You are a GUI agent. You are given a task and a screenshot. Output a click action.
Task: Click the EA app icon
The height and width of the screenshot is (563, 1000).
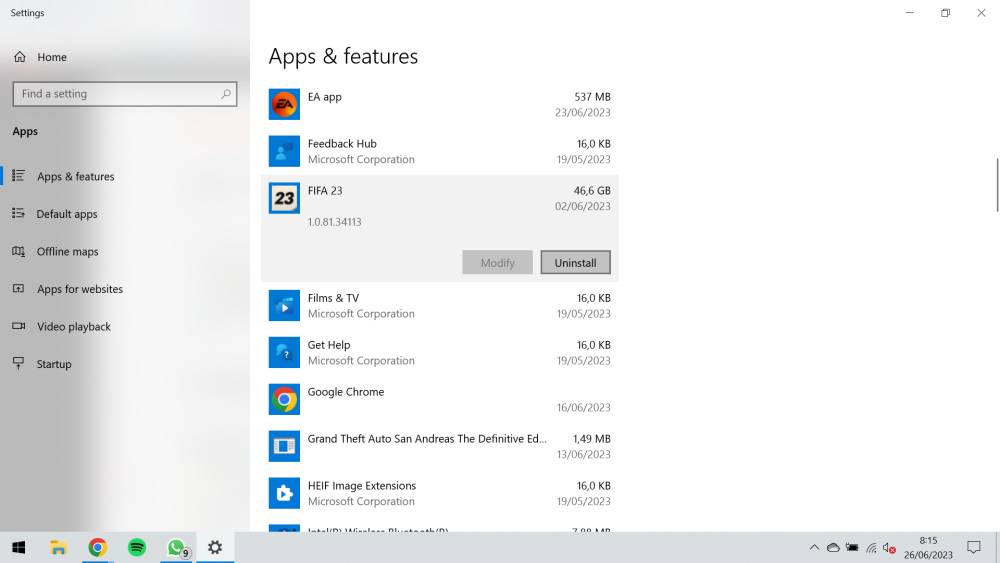tap(284, 105)
